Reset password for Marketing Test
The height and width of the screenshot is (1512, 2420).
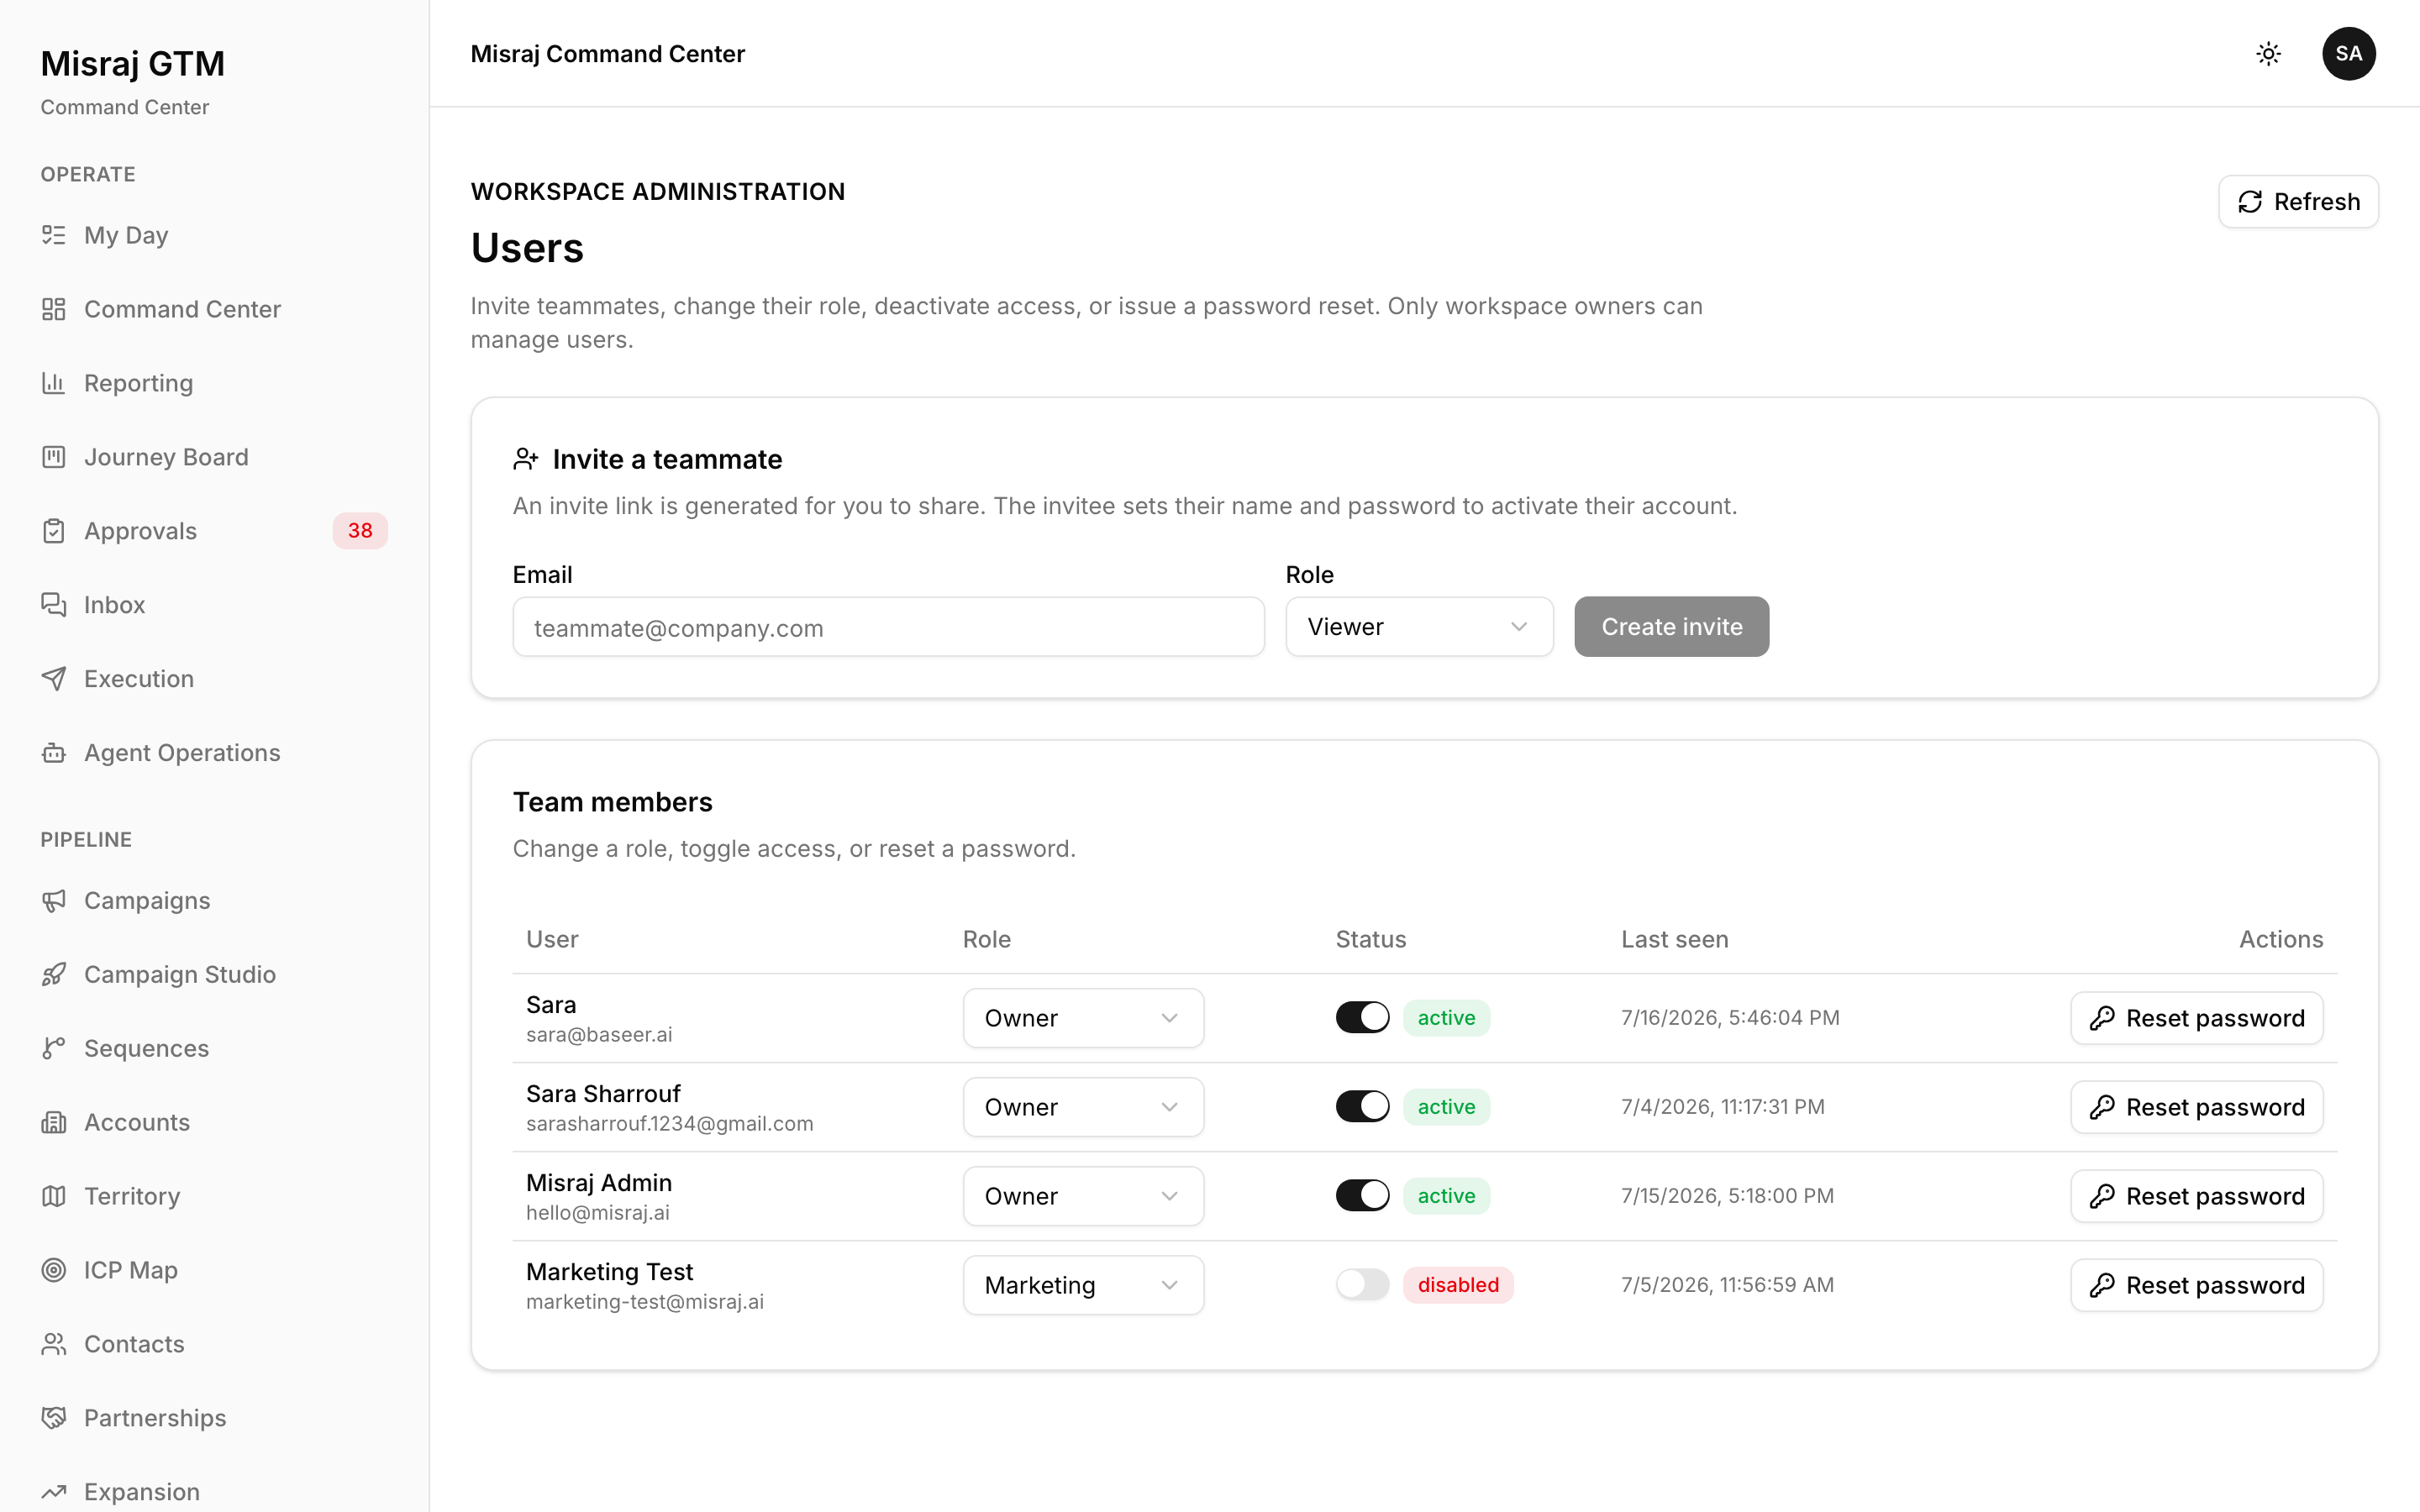point(2196,1285)
